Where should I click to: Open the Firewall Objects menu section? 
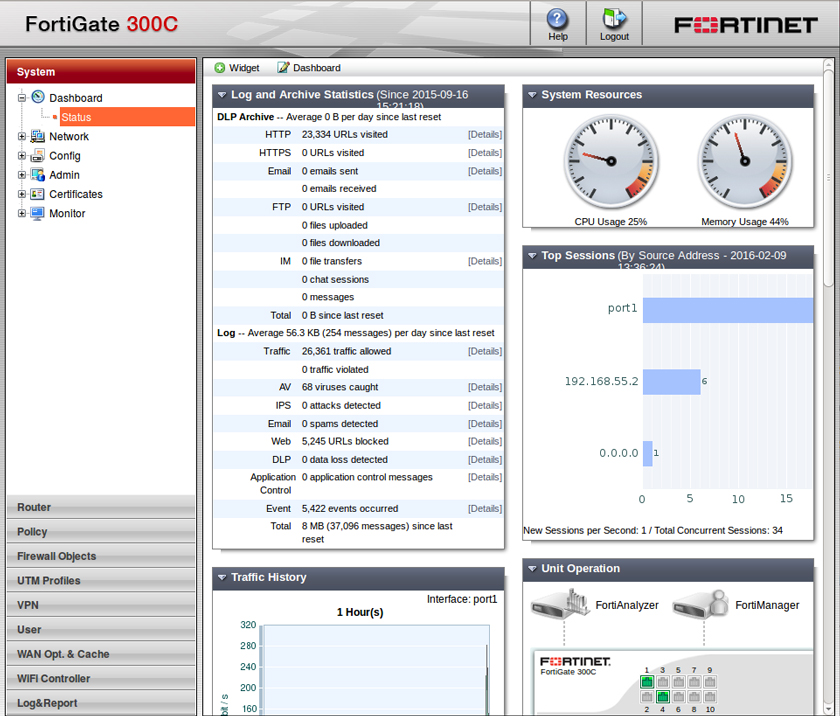101,556
